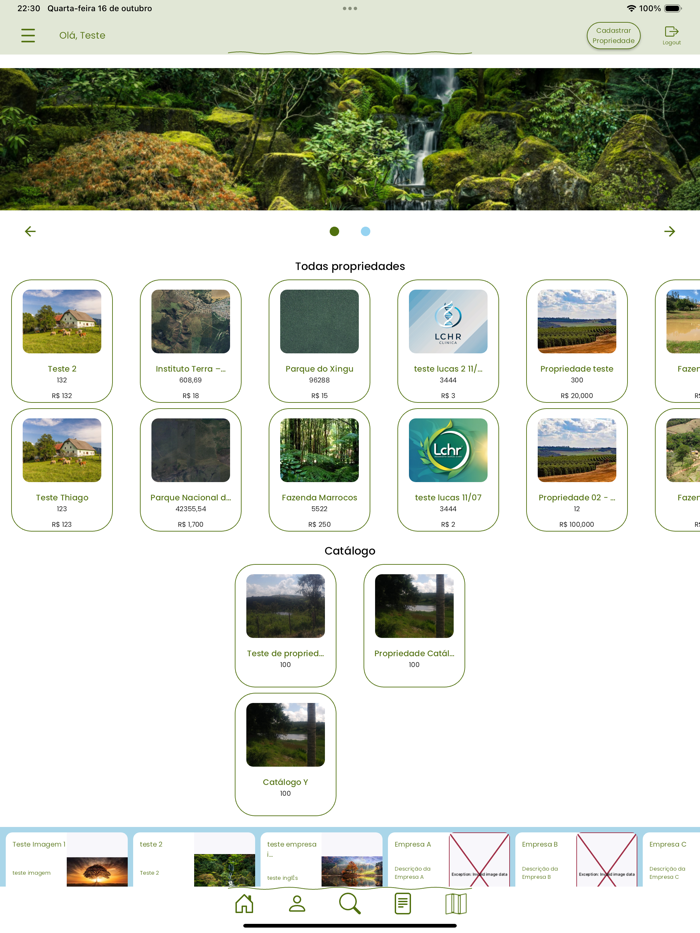Tap the battery status icon
This screenshot has width=700, height=933.
pyautogui.click(x=673, y=8)
